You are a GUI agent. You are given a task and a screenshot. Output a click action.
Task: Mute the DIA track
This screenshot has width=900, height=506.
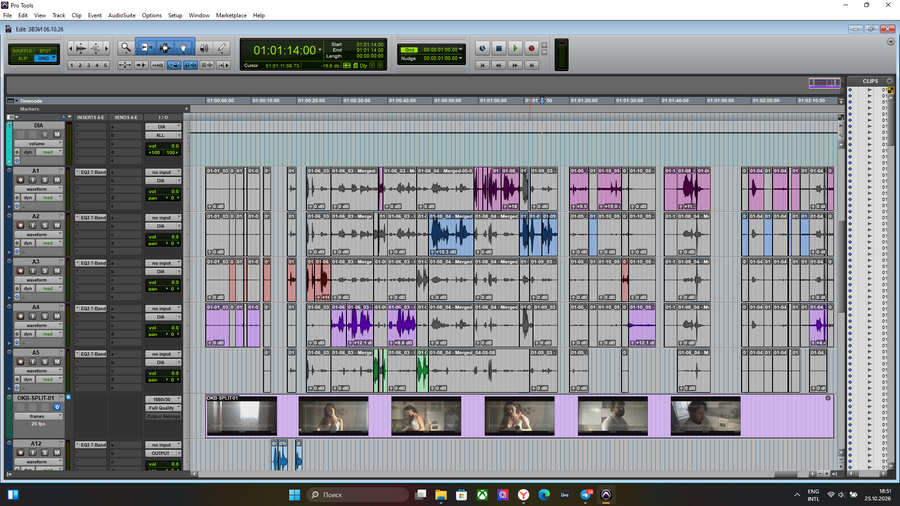pos(57,134)
